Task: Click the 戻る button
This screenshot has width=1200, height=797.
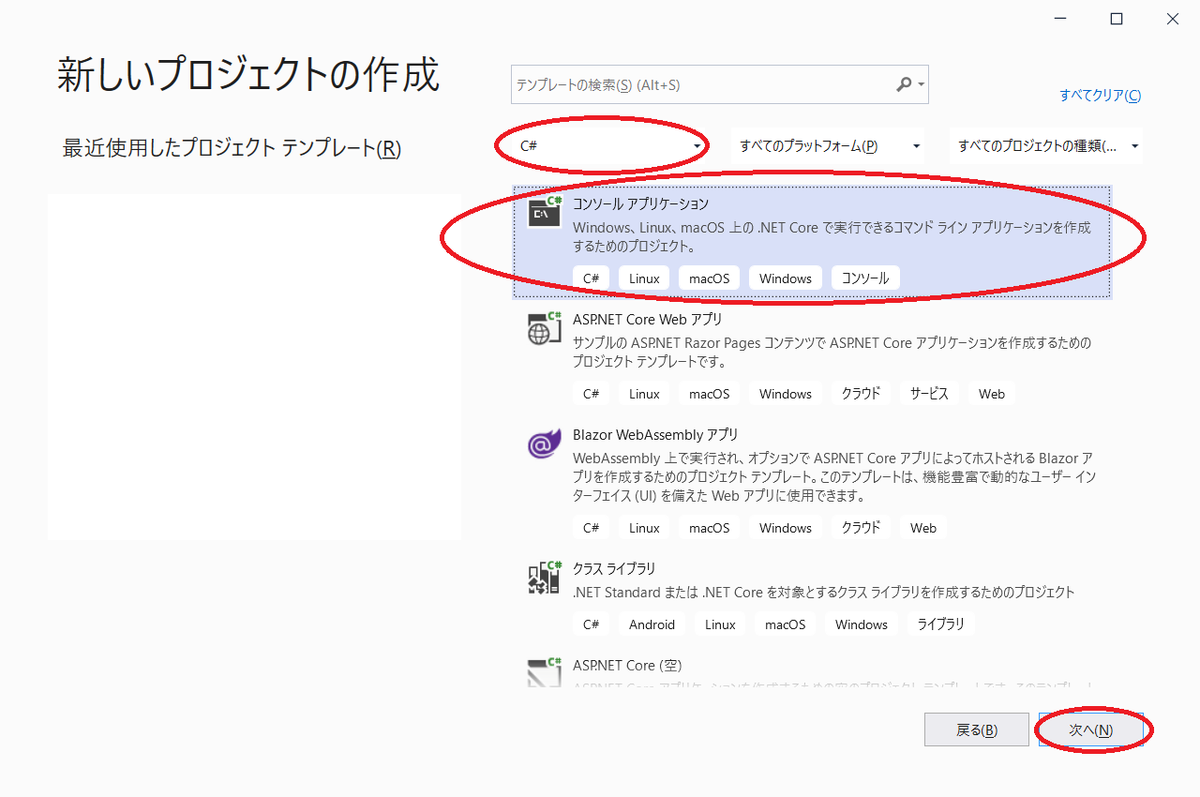Action: (x=976, y=729)
